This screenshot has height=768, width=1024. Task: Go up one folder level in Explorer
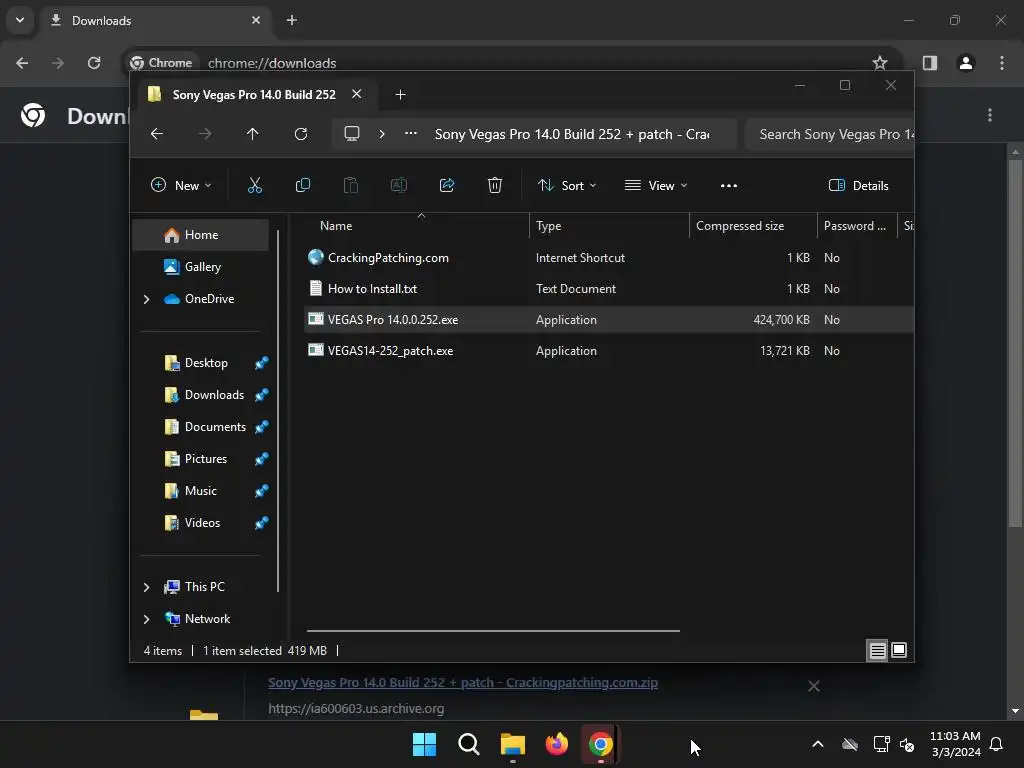point(253,134)
